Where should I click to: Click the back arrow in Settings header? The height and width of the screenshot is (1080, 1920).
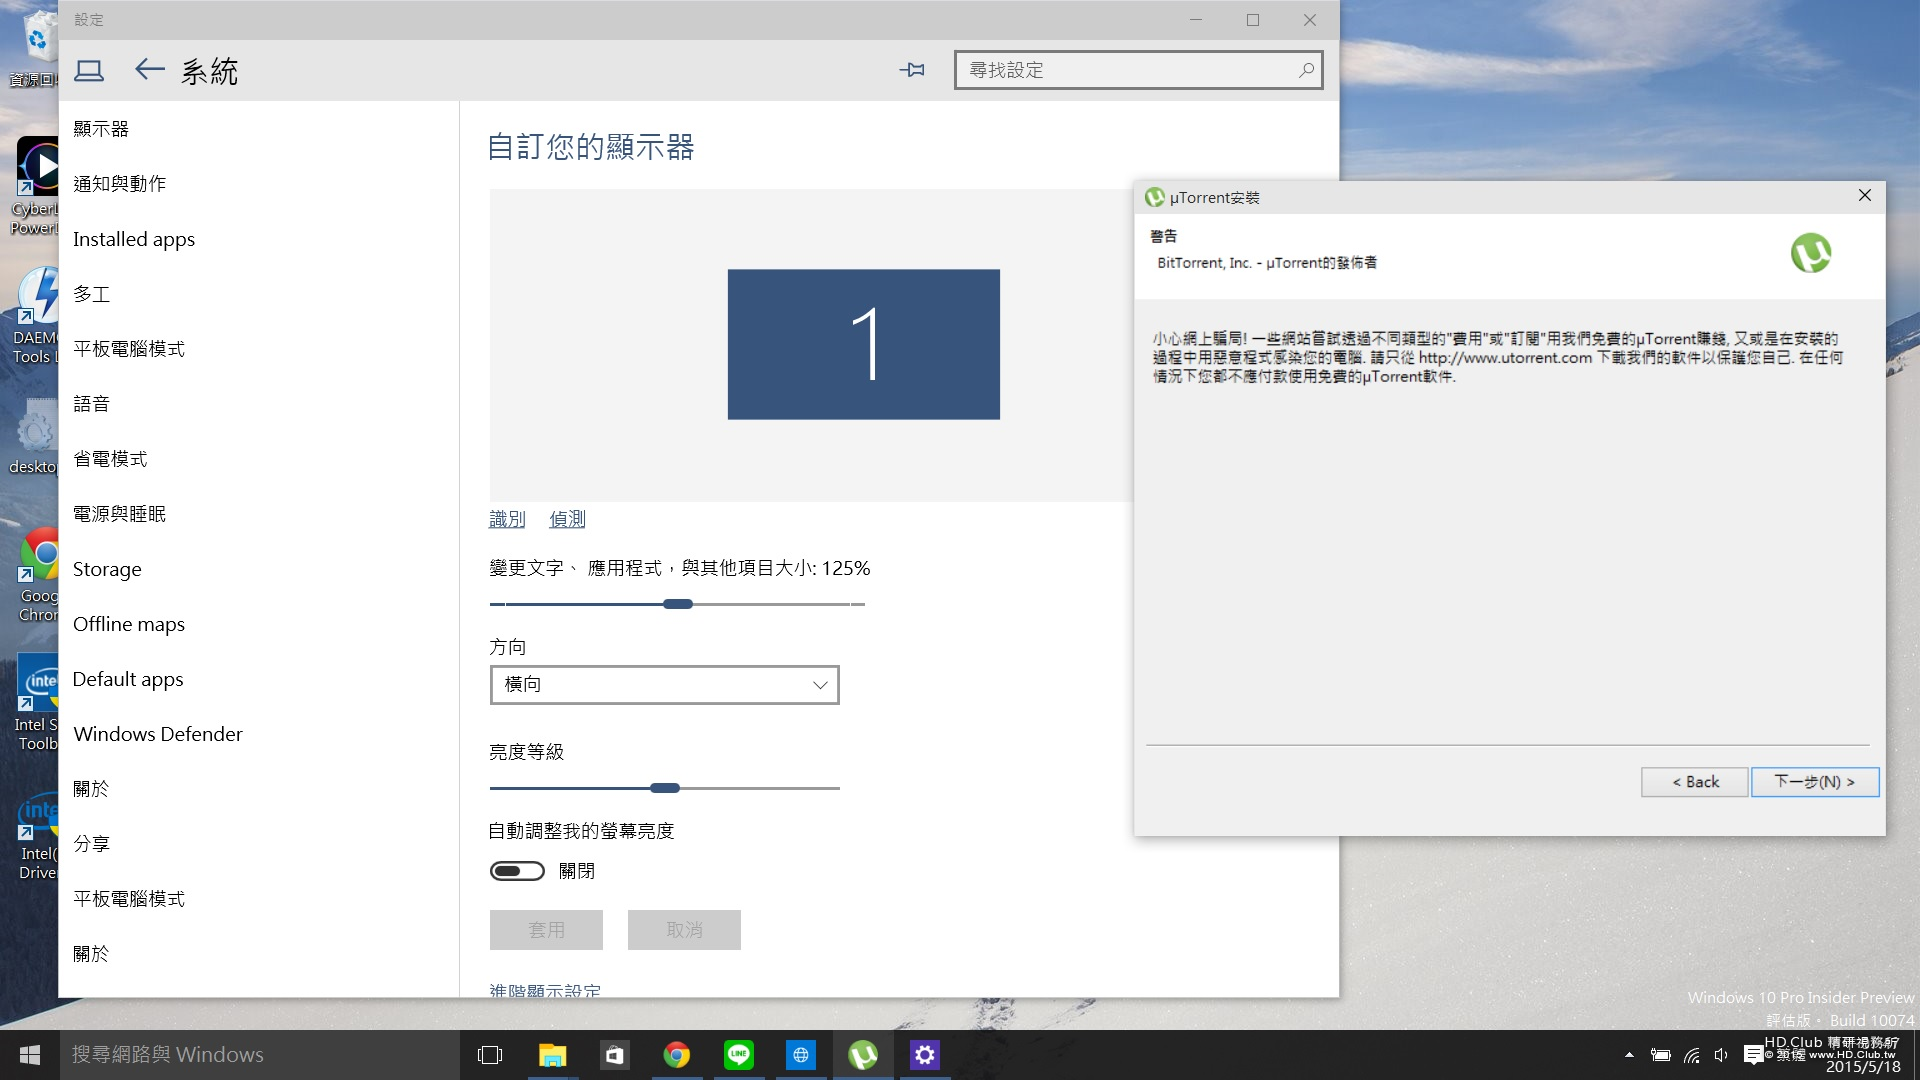coord(150,70)
